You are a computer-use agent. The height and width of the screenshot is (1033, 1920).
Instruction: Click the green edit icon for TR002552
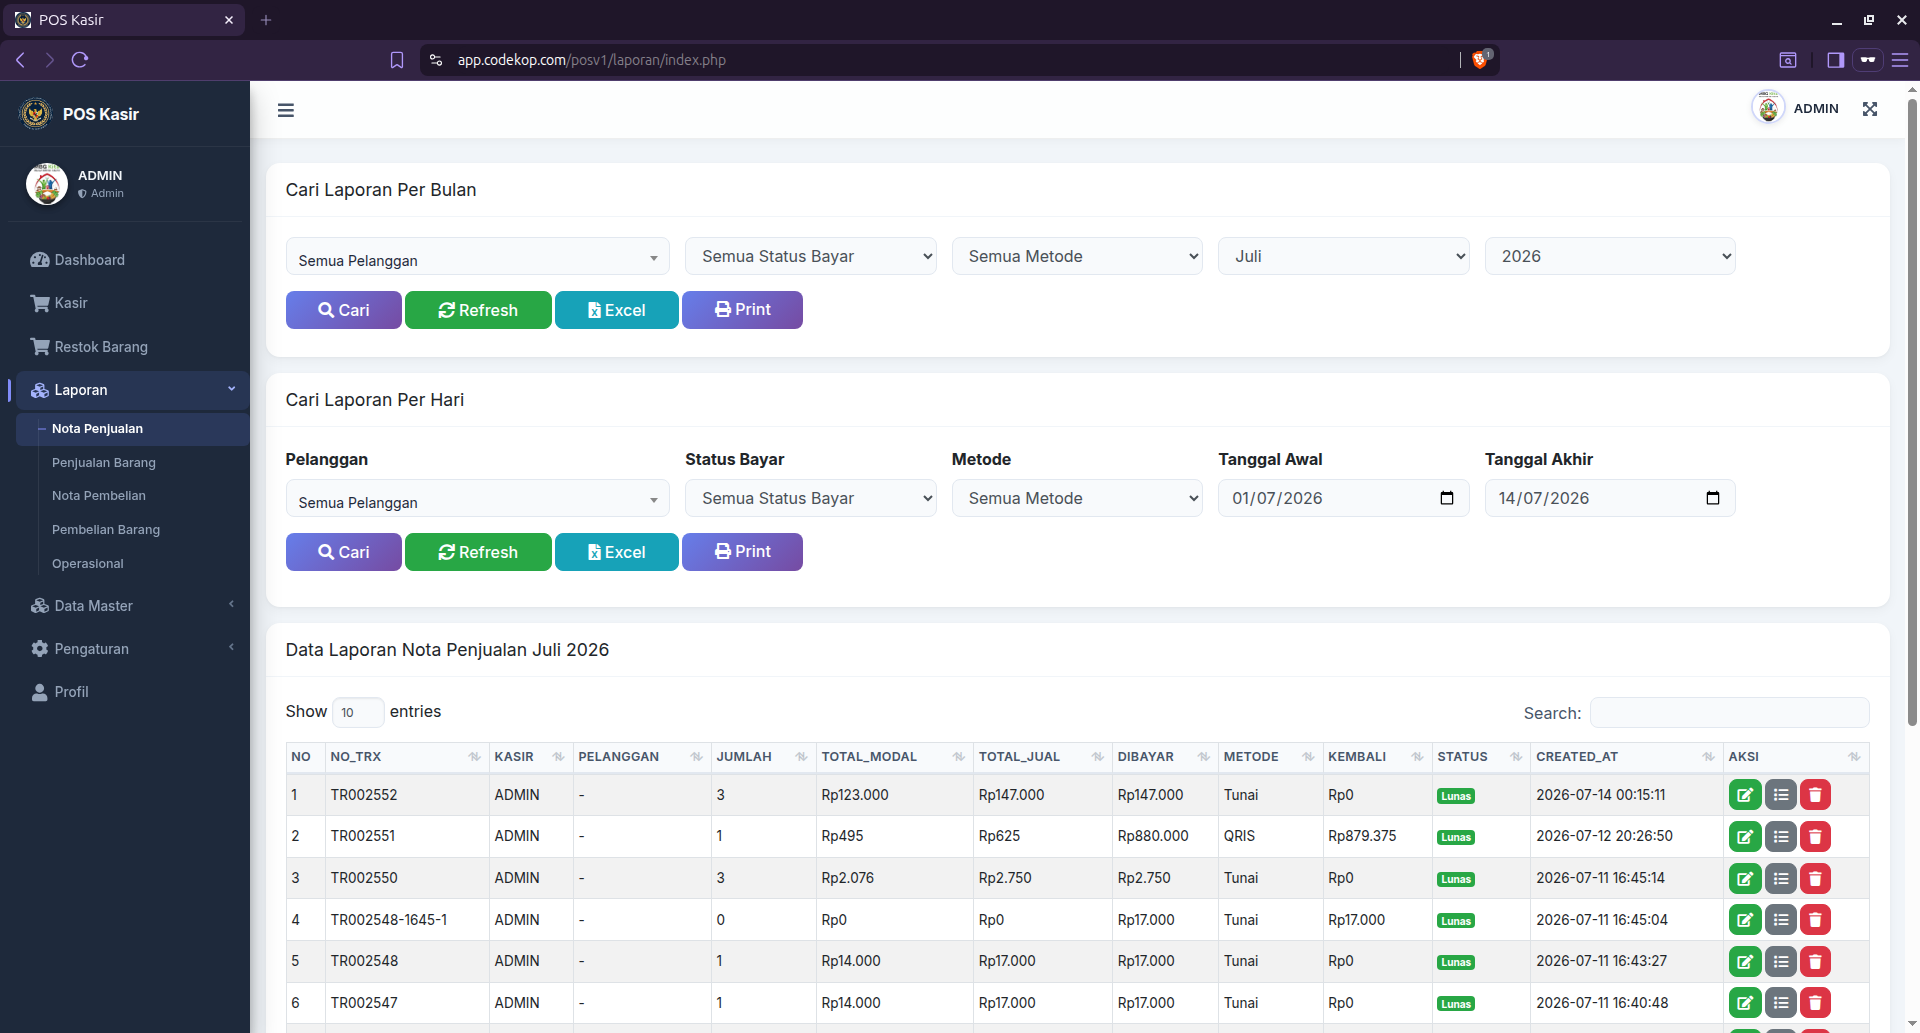click(x=1745, y=795)
